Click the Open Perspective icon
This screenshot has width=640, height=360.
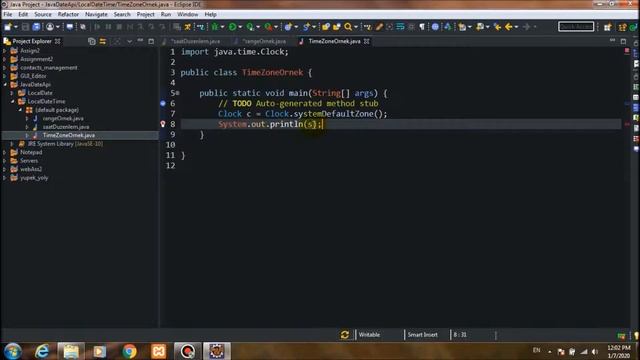pos(608,27)
